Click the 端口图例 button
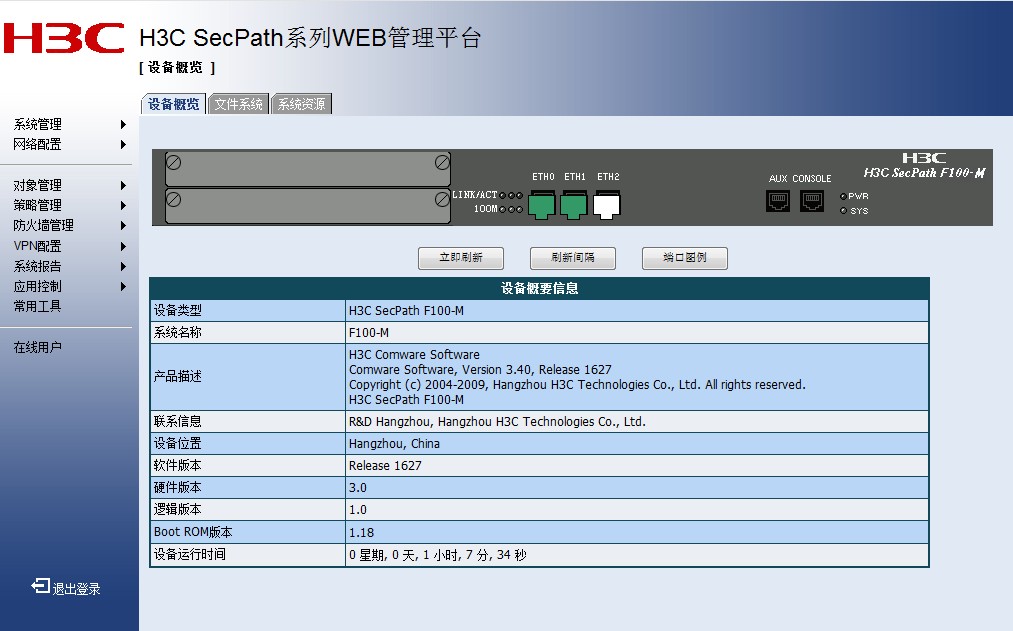Screen dimensions: 1013x631 [685, 258]
